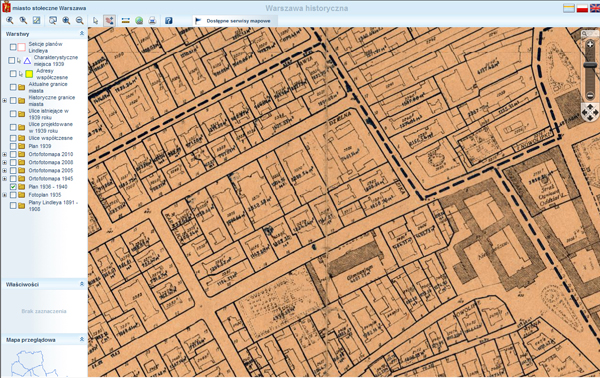Expand the Ortofotomapa 2010 tree node
The width and height of the screenshot is (600, 378).
(5, 155)
